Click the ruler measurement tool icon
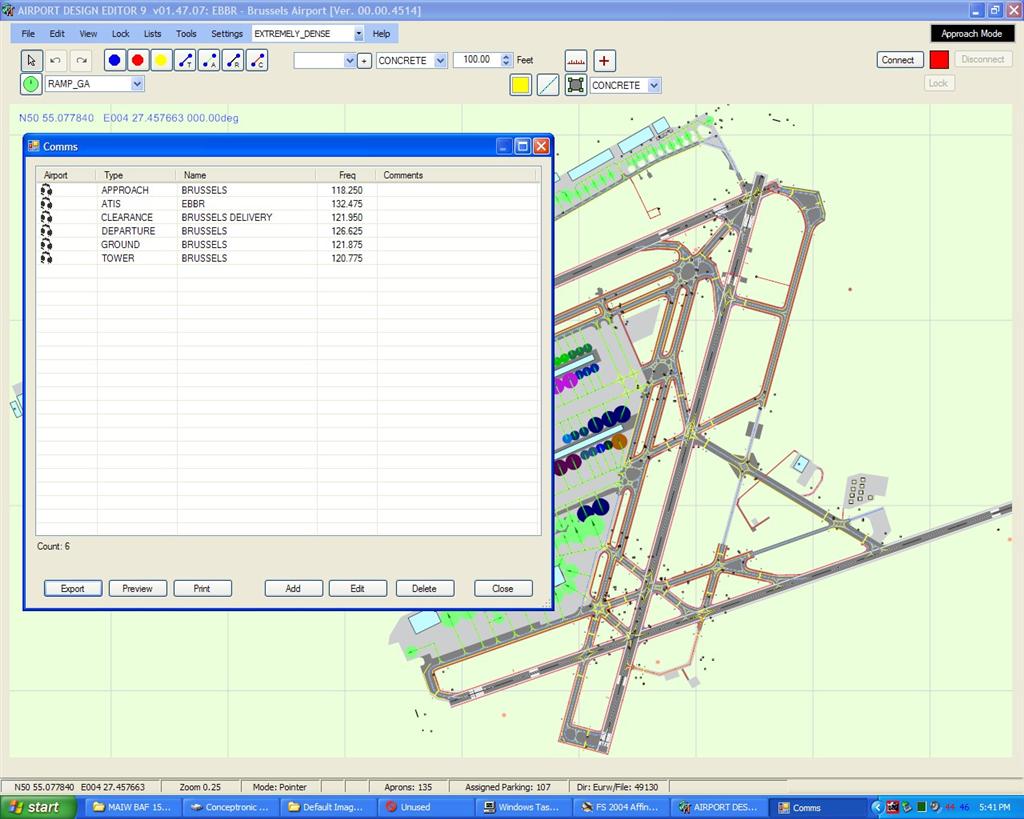 [575, 60]
